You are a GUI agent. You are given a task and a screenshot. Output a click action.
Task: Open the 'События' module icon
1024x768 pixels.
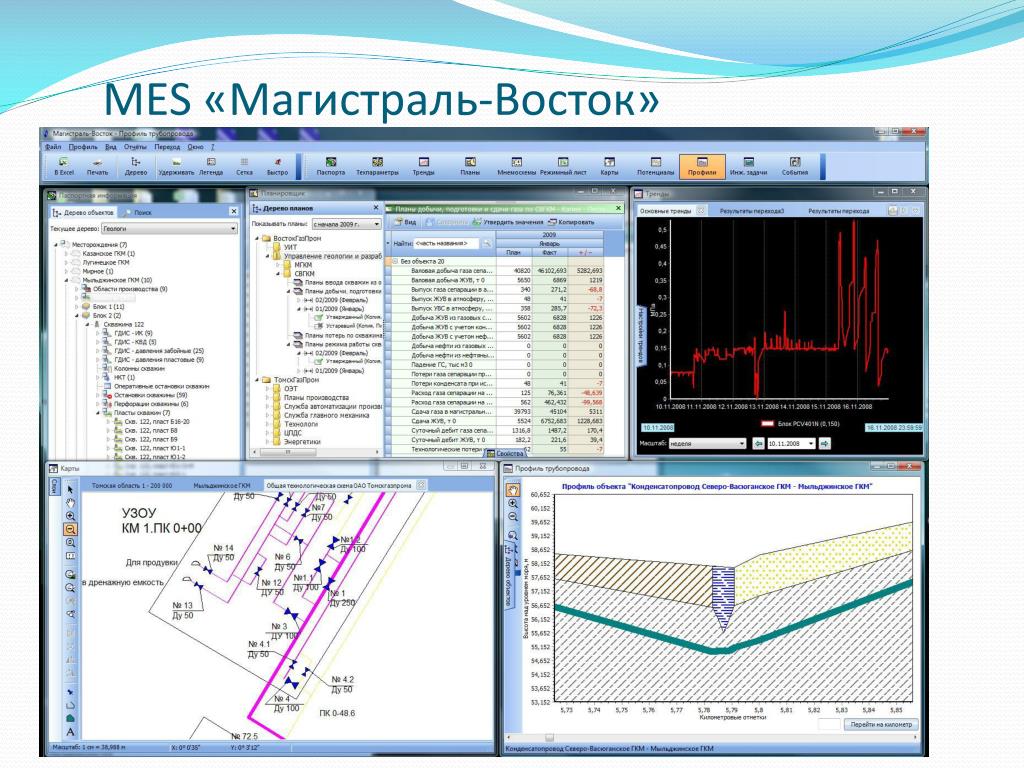pos(795,166)
